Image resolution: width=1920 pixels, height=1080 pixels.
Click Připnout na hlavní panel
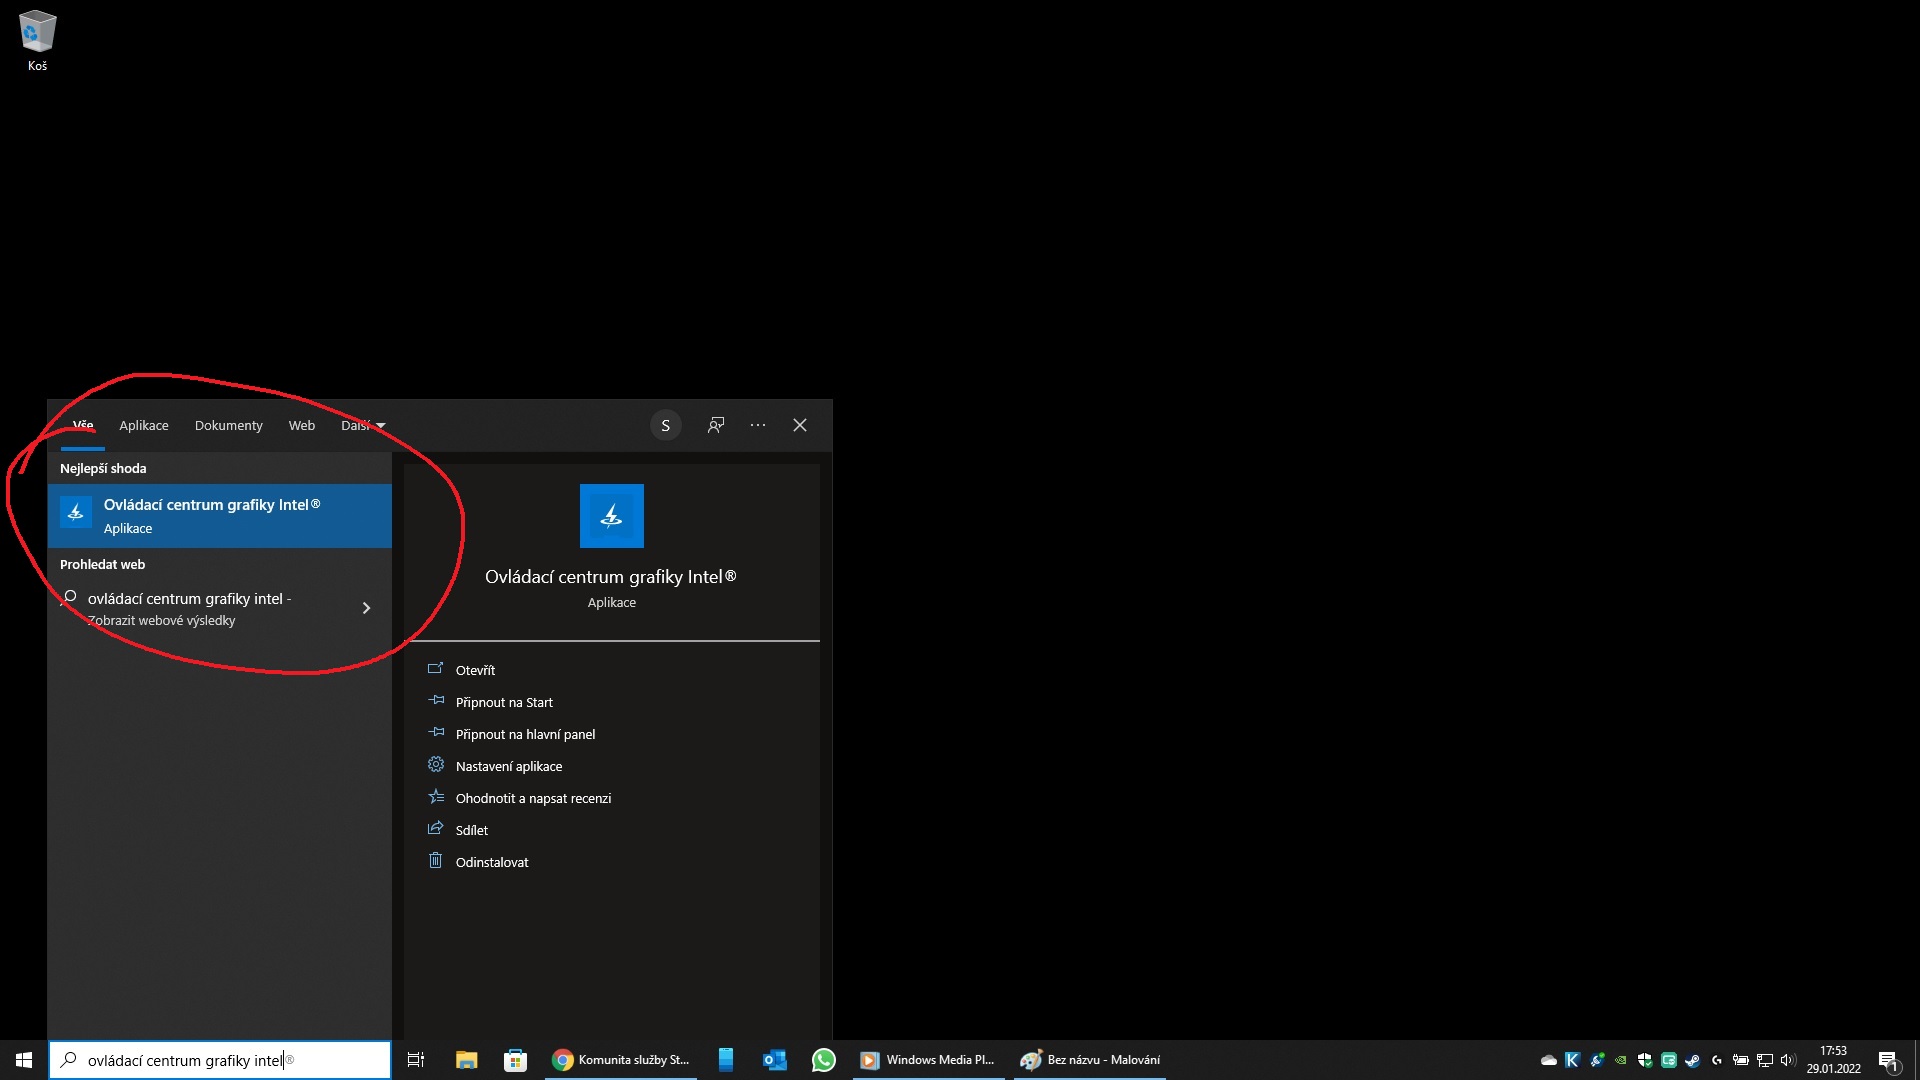pyautogui.click(x=525, y=734)
